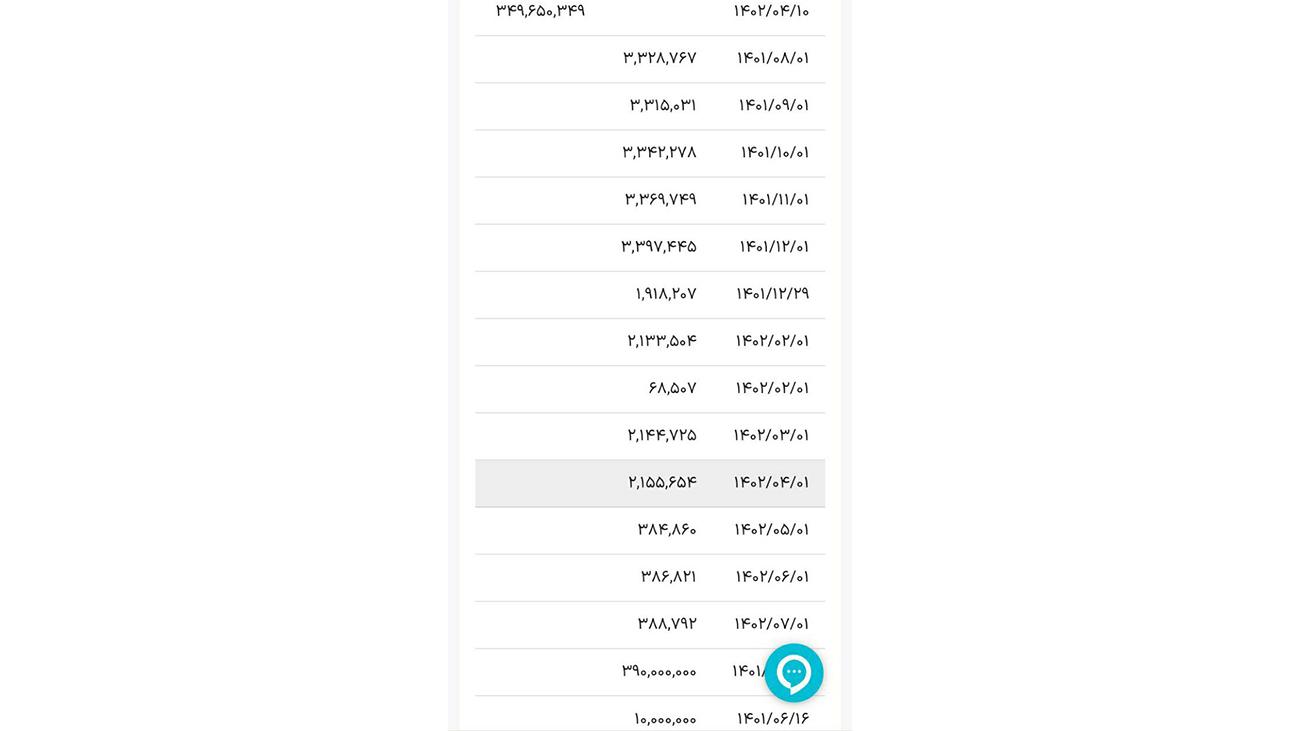The height and width of the screenshot is (731, 1300).
Task: Select the row dated ۱۴۰۲/۰۴/۱۰
Action: pos(650,12)
